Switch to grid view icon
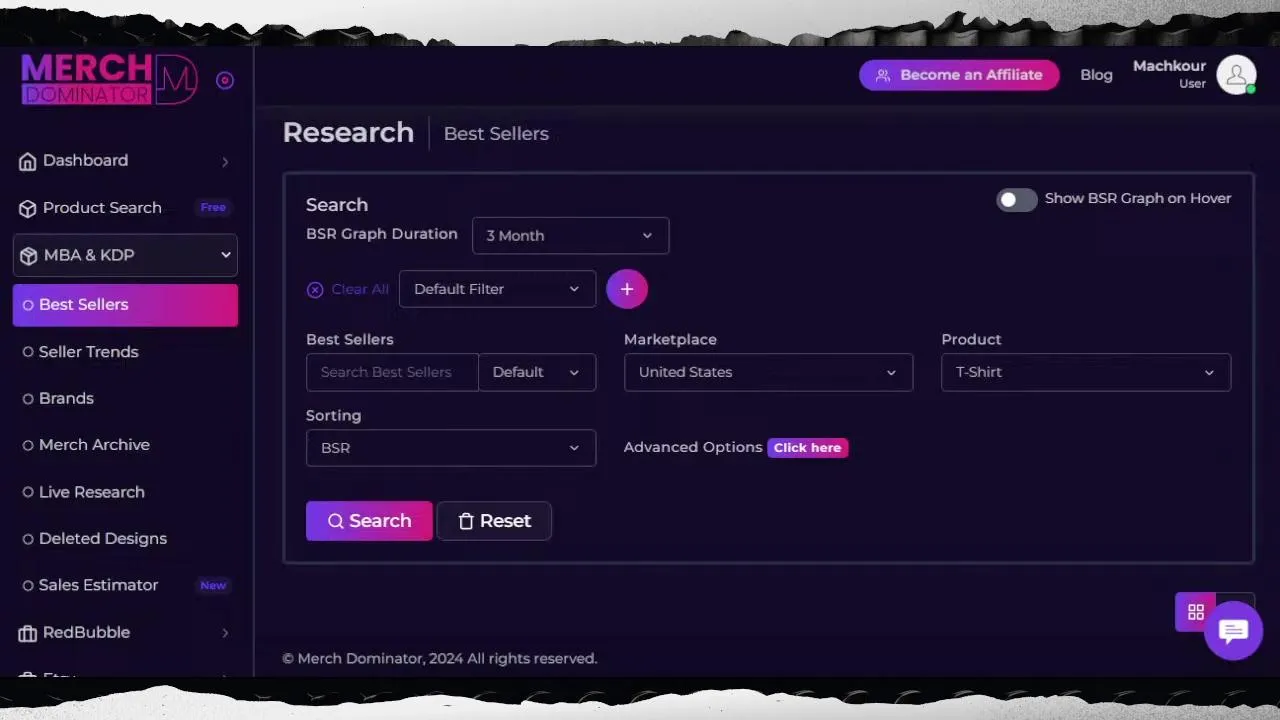 pyautogui.click(x=1196, y=612)
